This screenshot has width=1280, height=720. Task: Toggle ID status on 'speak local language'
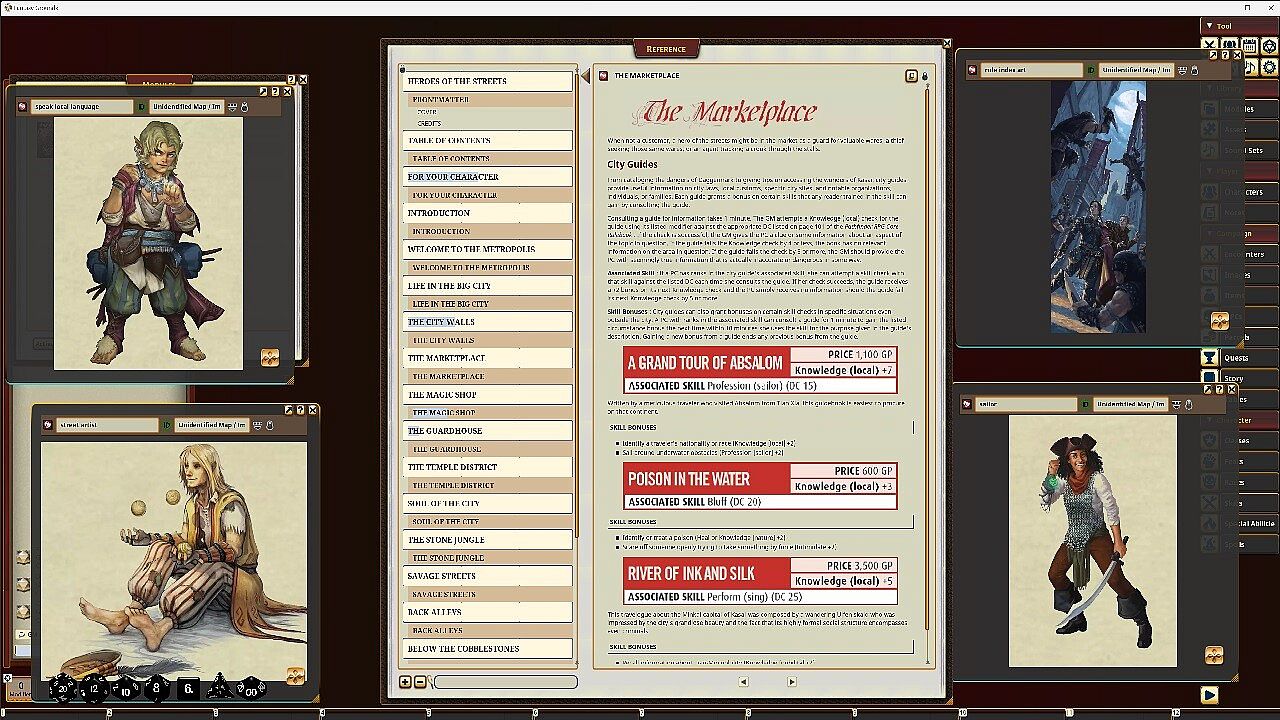point(141,106)
